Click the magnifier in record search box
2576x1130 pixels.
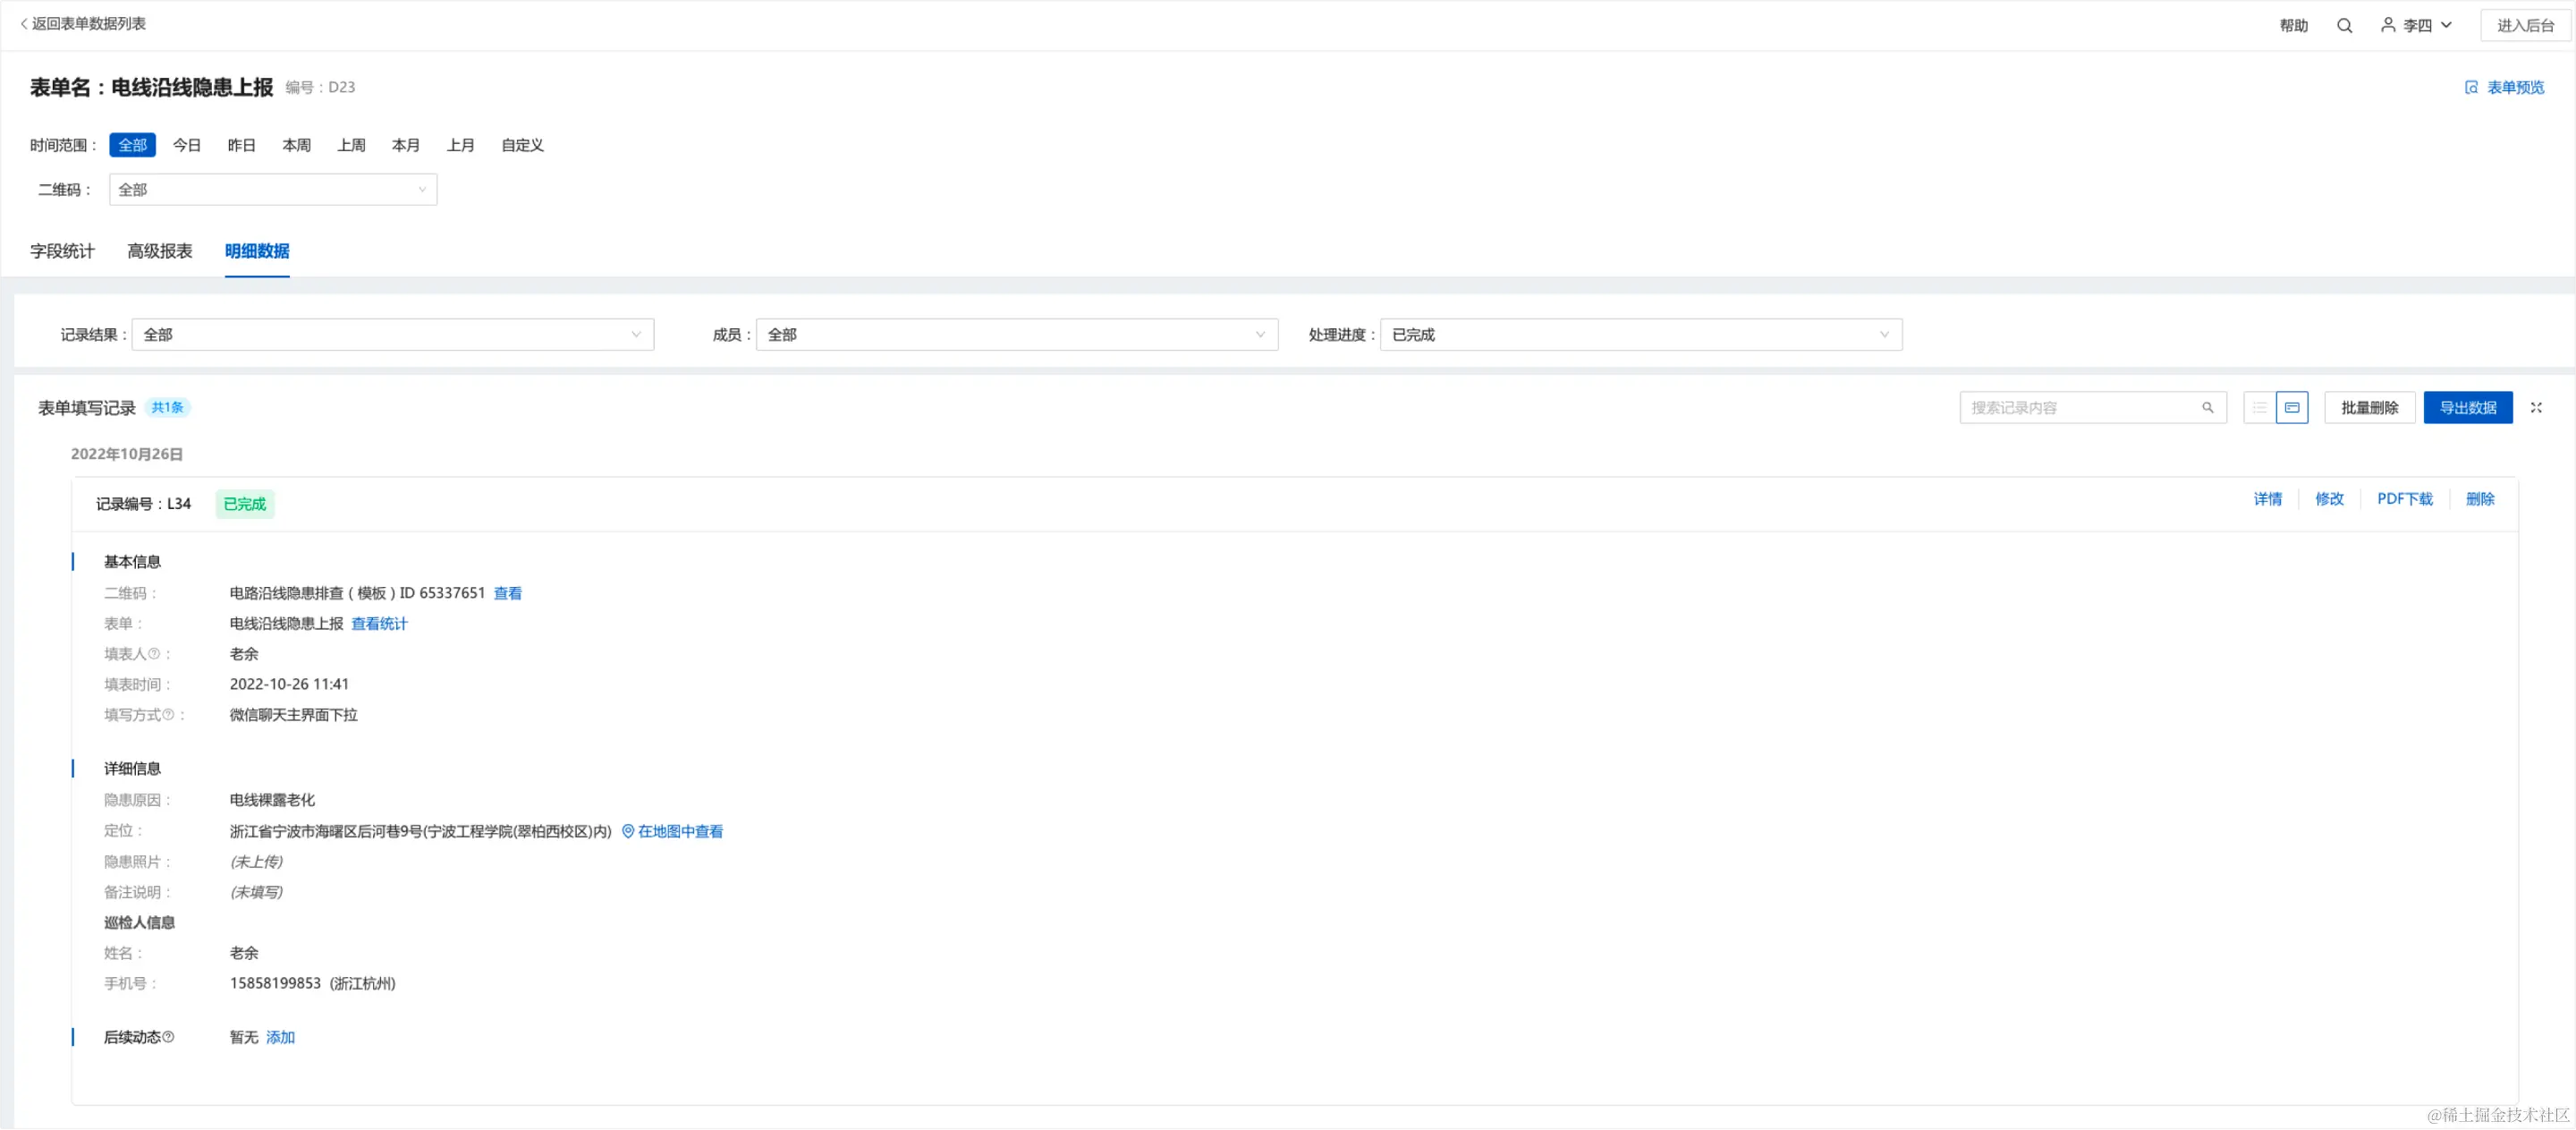pyautogui.click(x=2208, y=408)
